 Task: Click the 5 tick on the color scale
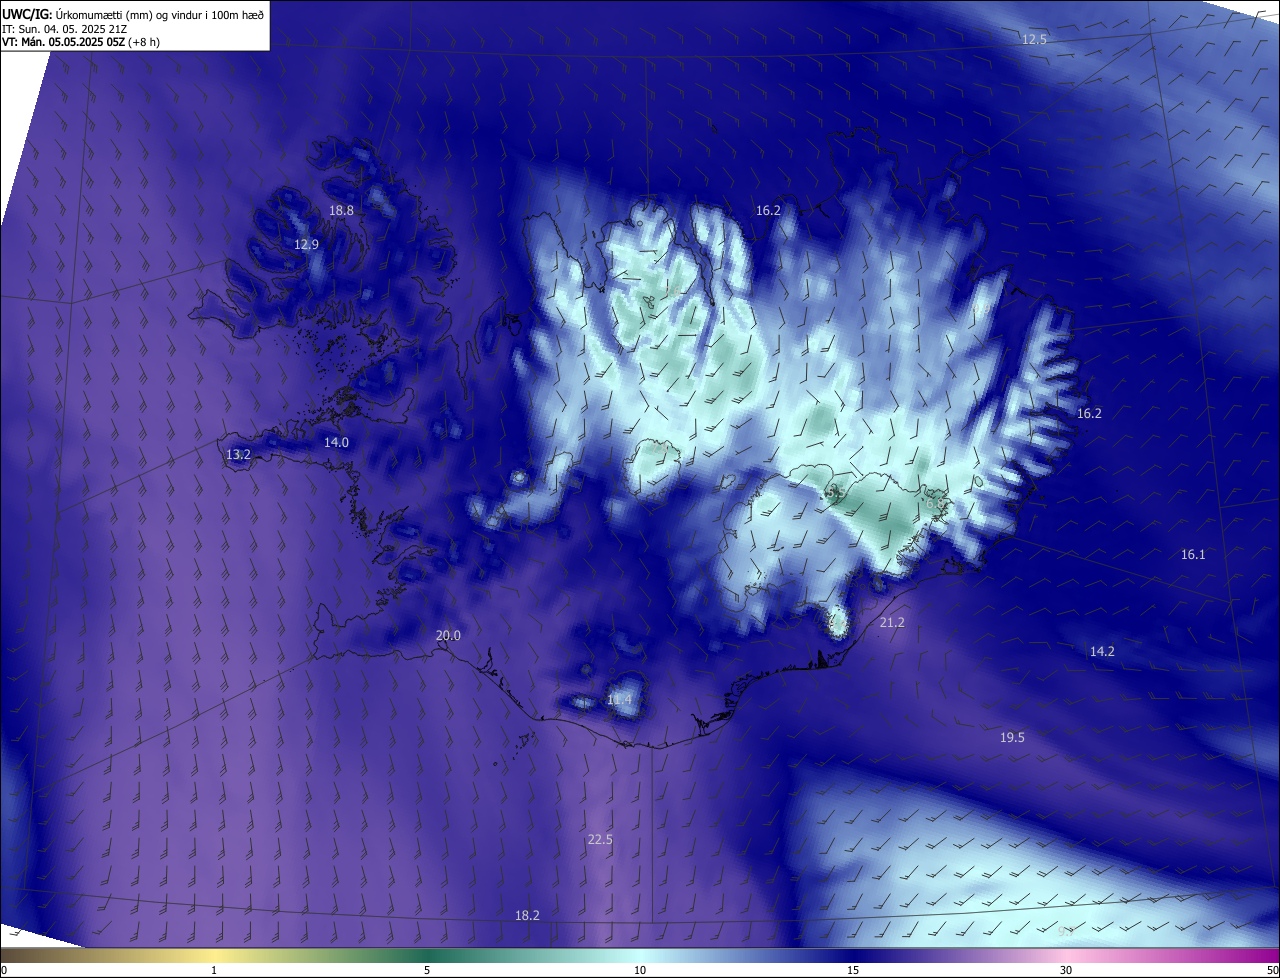tap(427, 970)
